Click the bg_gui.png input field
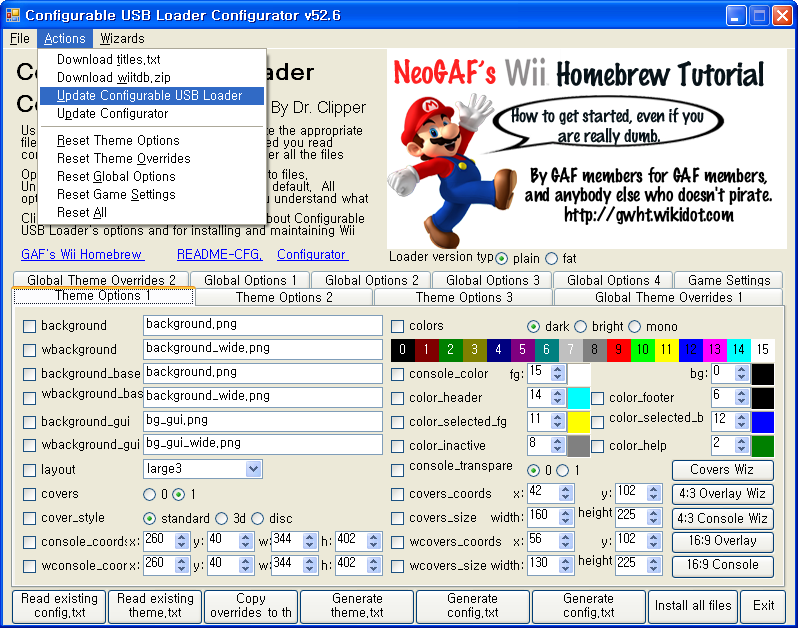Viewport: 798px width, 628px height. (263, 421)
